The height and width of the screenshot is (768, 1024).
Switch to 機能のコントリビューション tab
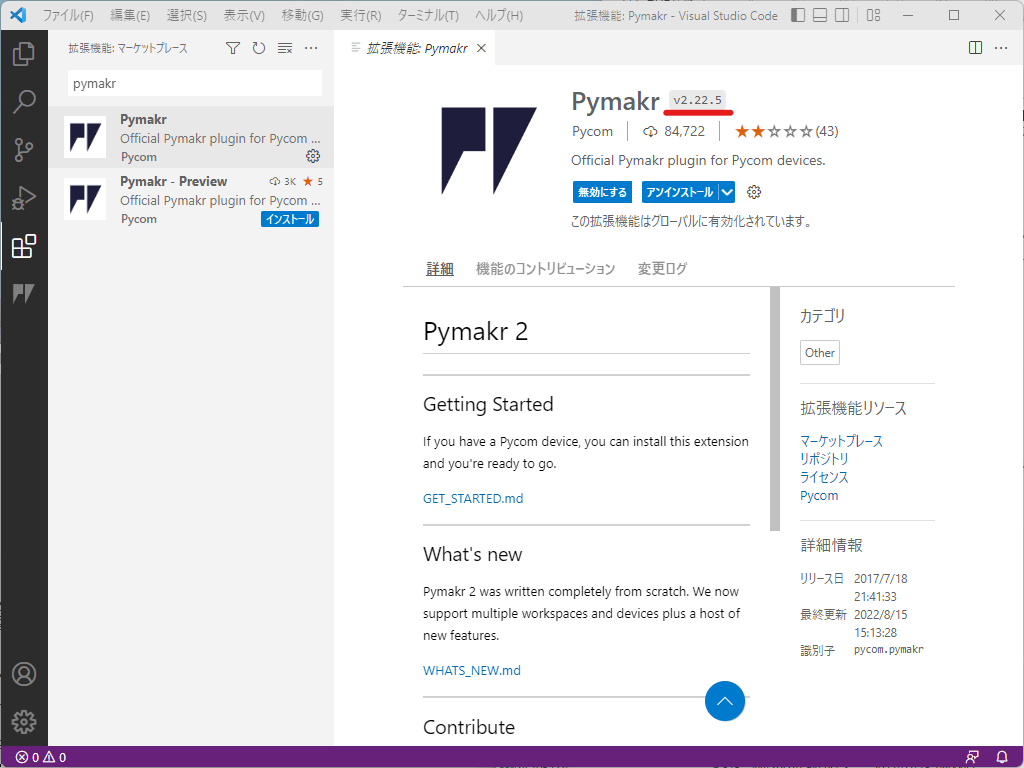(x=545, y=268)
